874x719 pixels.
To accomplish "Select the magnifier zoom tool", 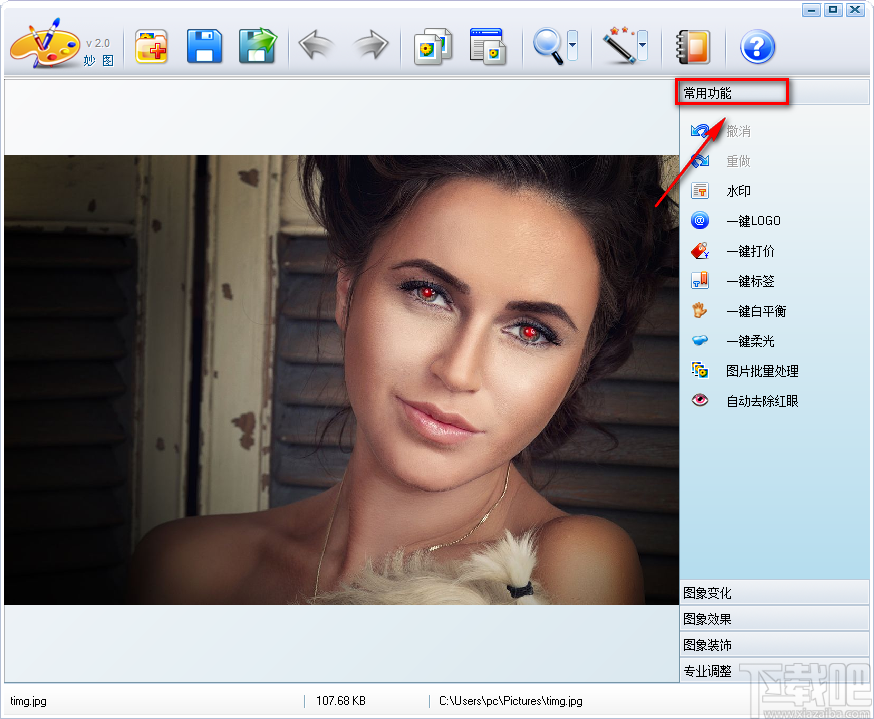I will [x=548, y=46].
